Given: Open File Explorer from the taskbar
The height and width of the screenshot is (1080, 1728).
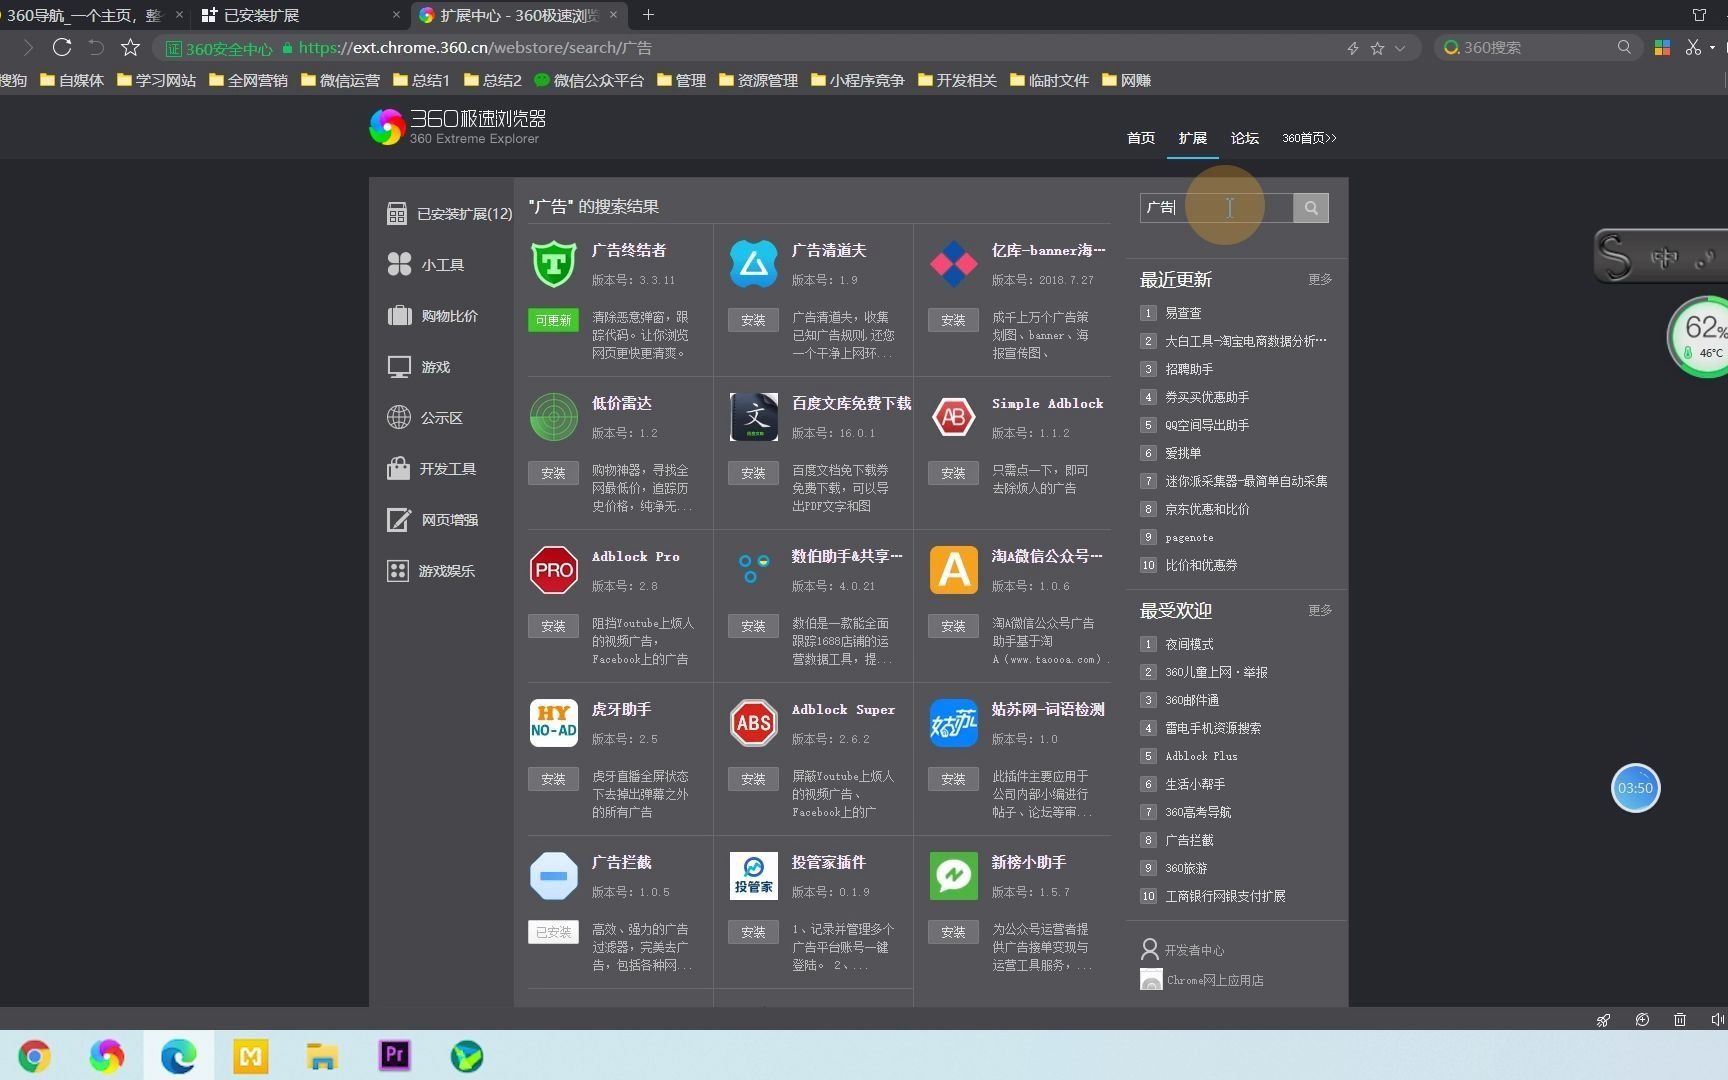Looking at the screenshot, I should (x=322, y=1056).
